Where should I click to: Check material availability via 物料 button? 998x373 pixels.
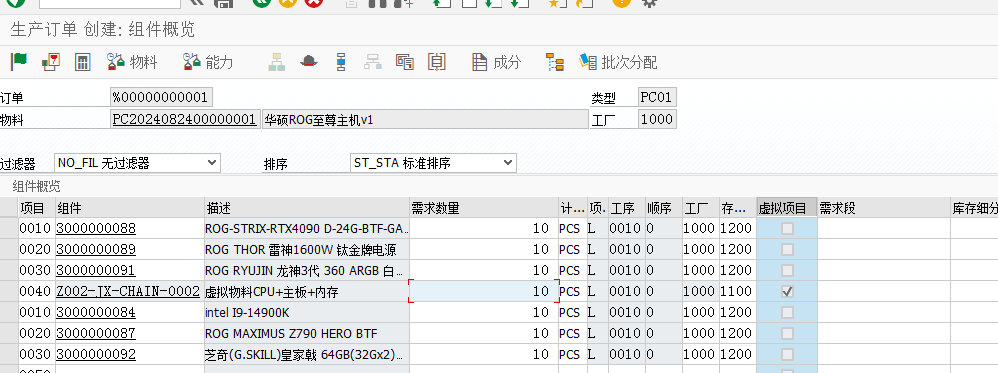click(132, 62)
